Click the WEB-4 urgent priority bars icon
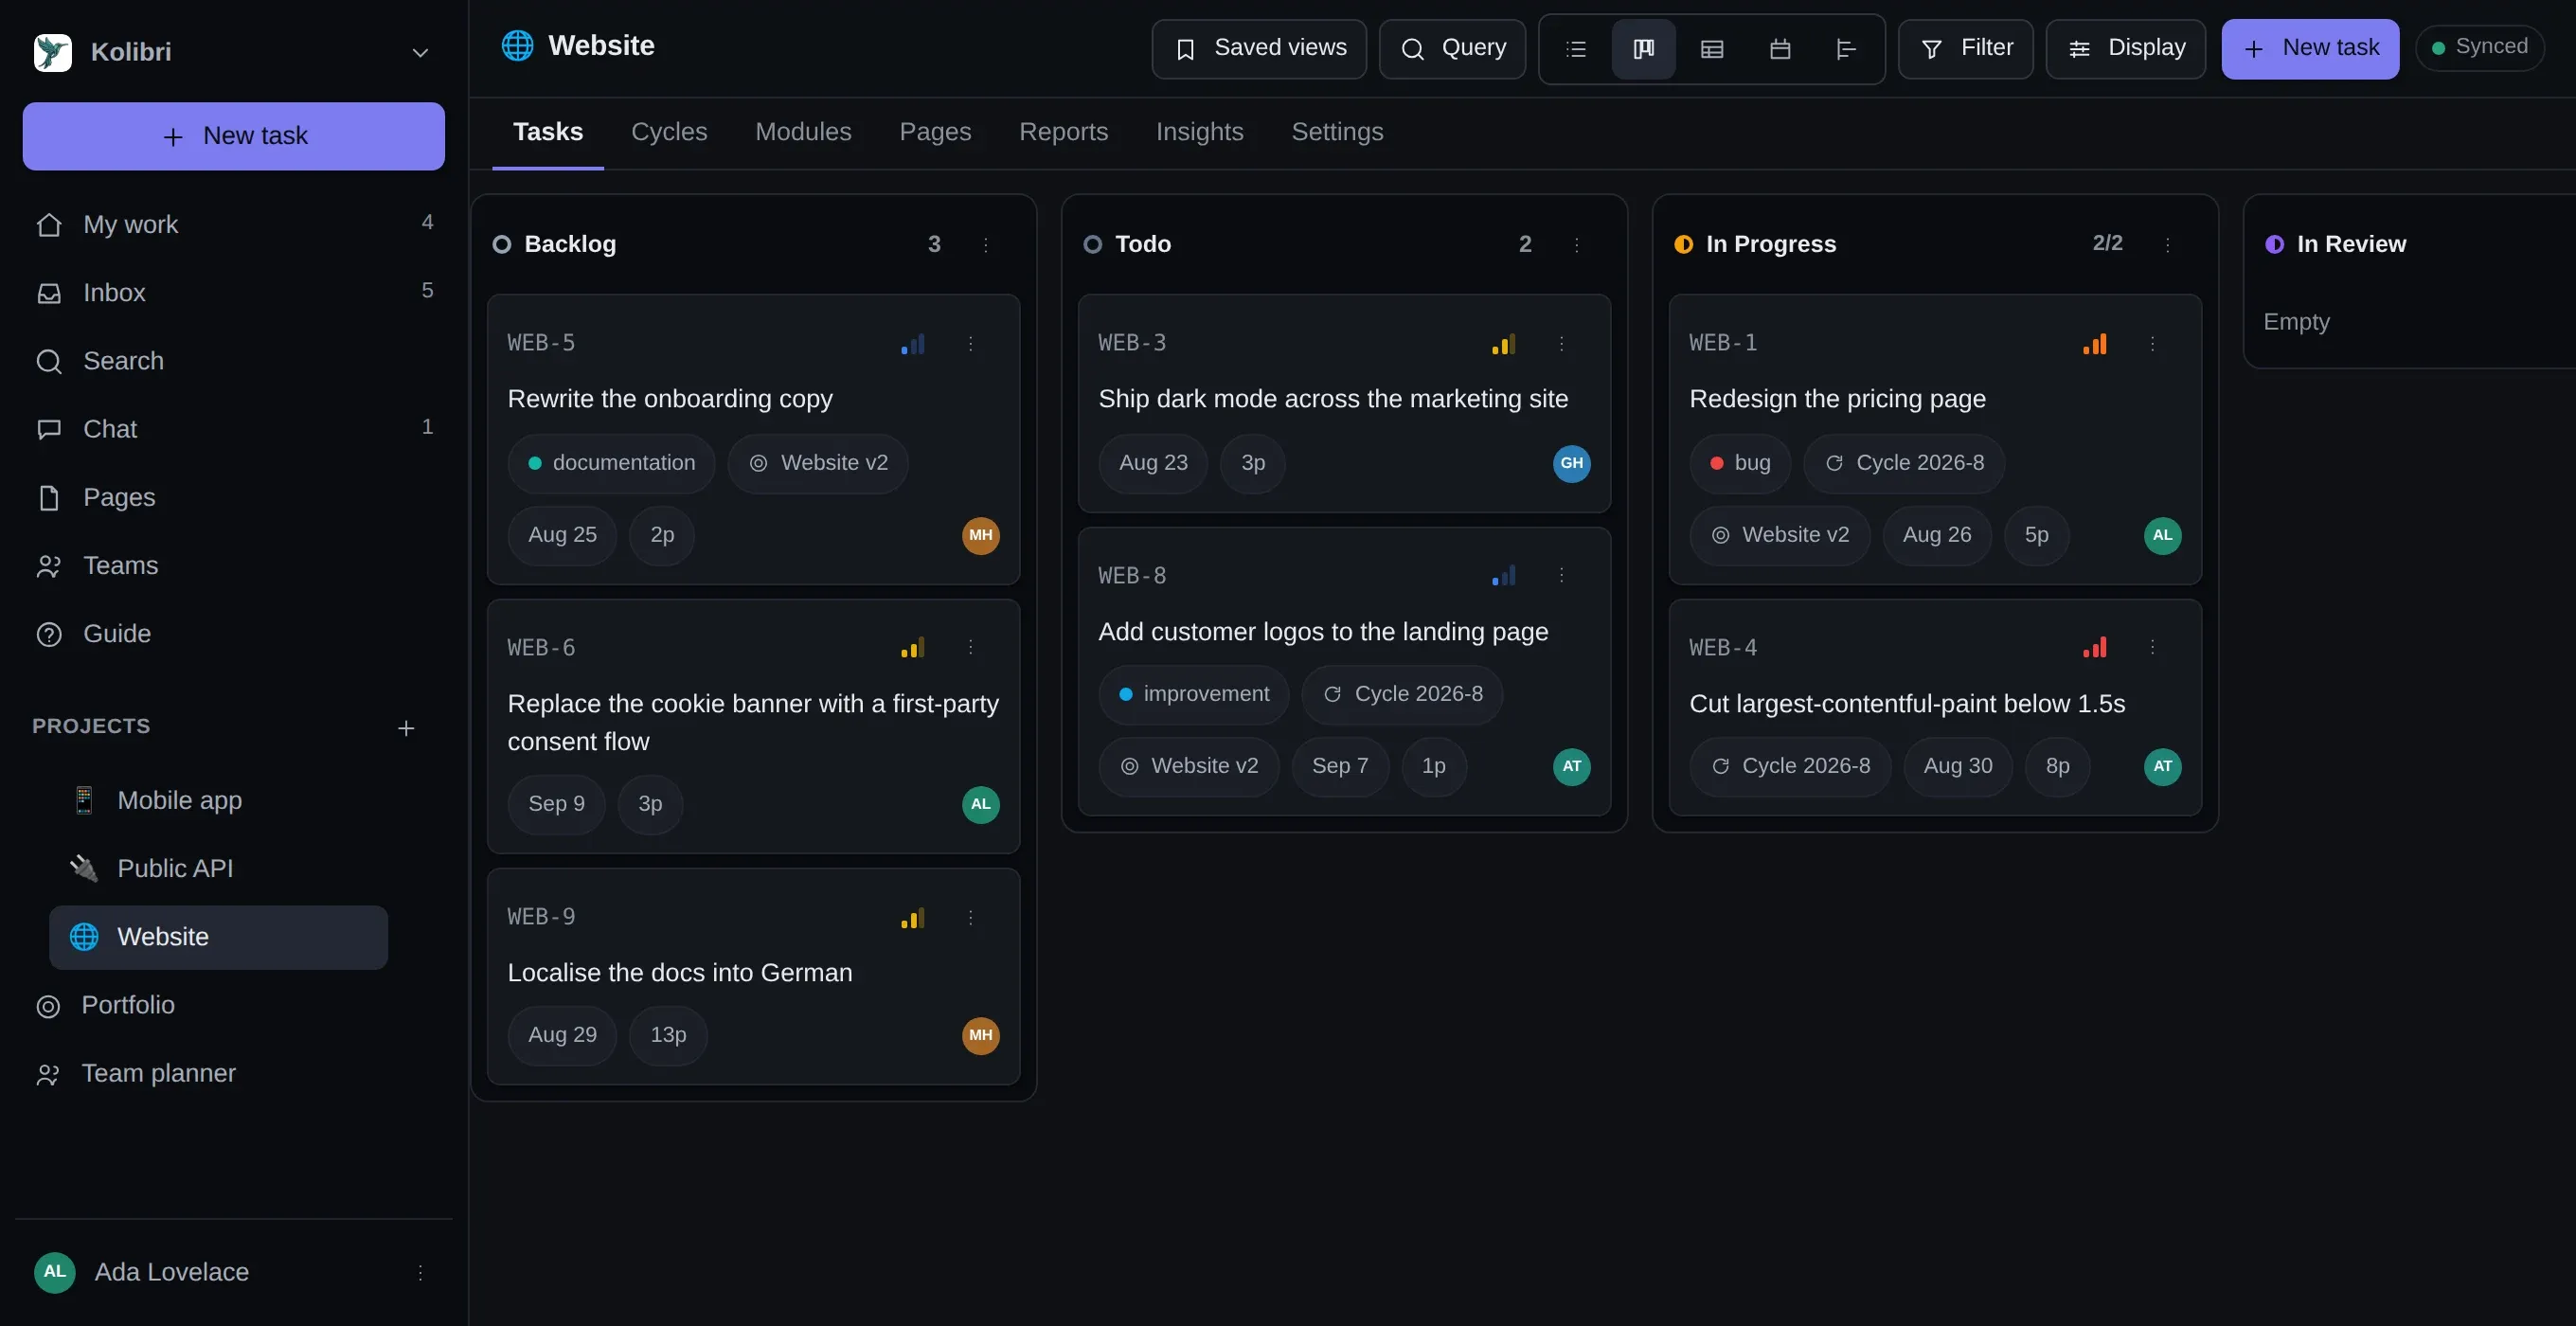Image resolution: width=2576 pixels, height=1326 pixels. 2094,647
